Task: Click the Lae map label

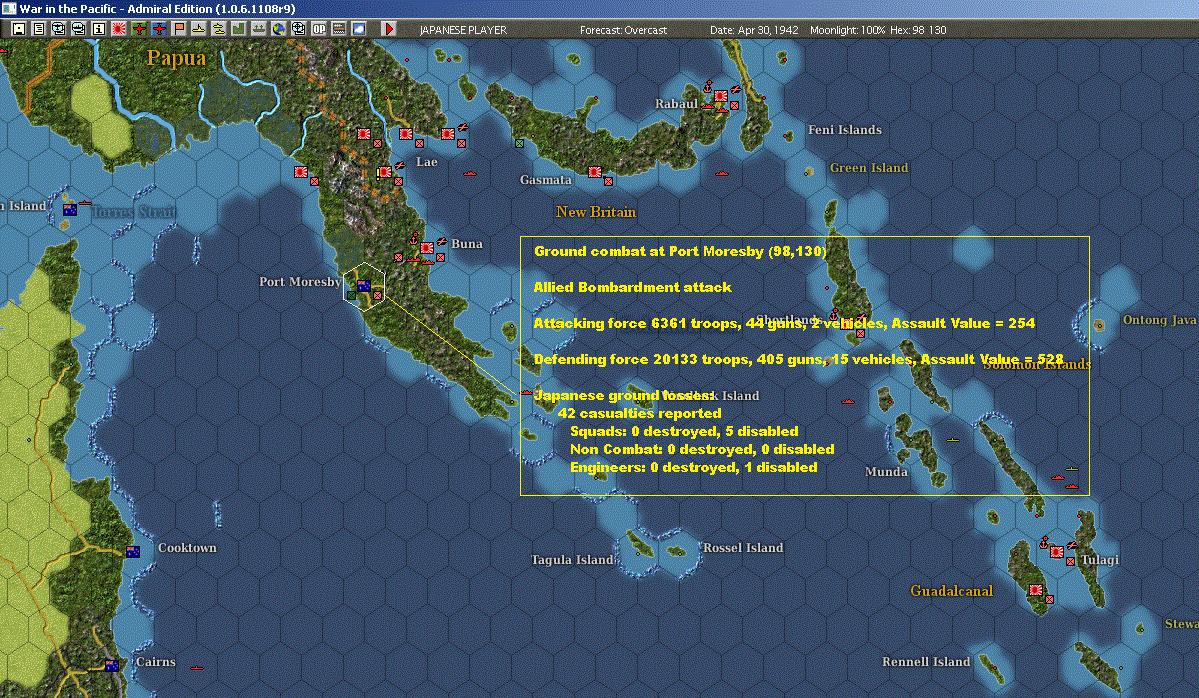Action: coord(427,161)
